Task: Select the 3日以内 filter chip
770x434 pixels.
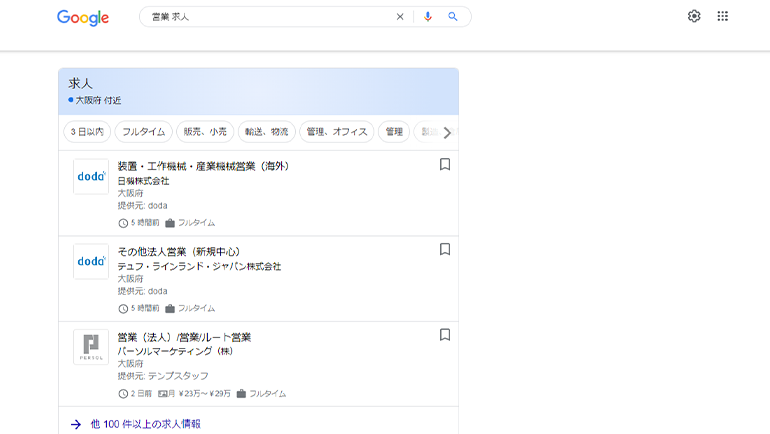Action: (x=87, y=132)
